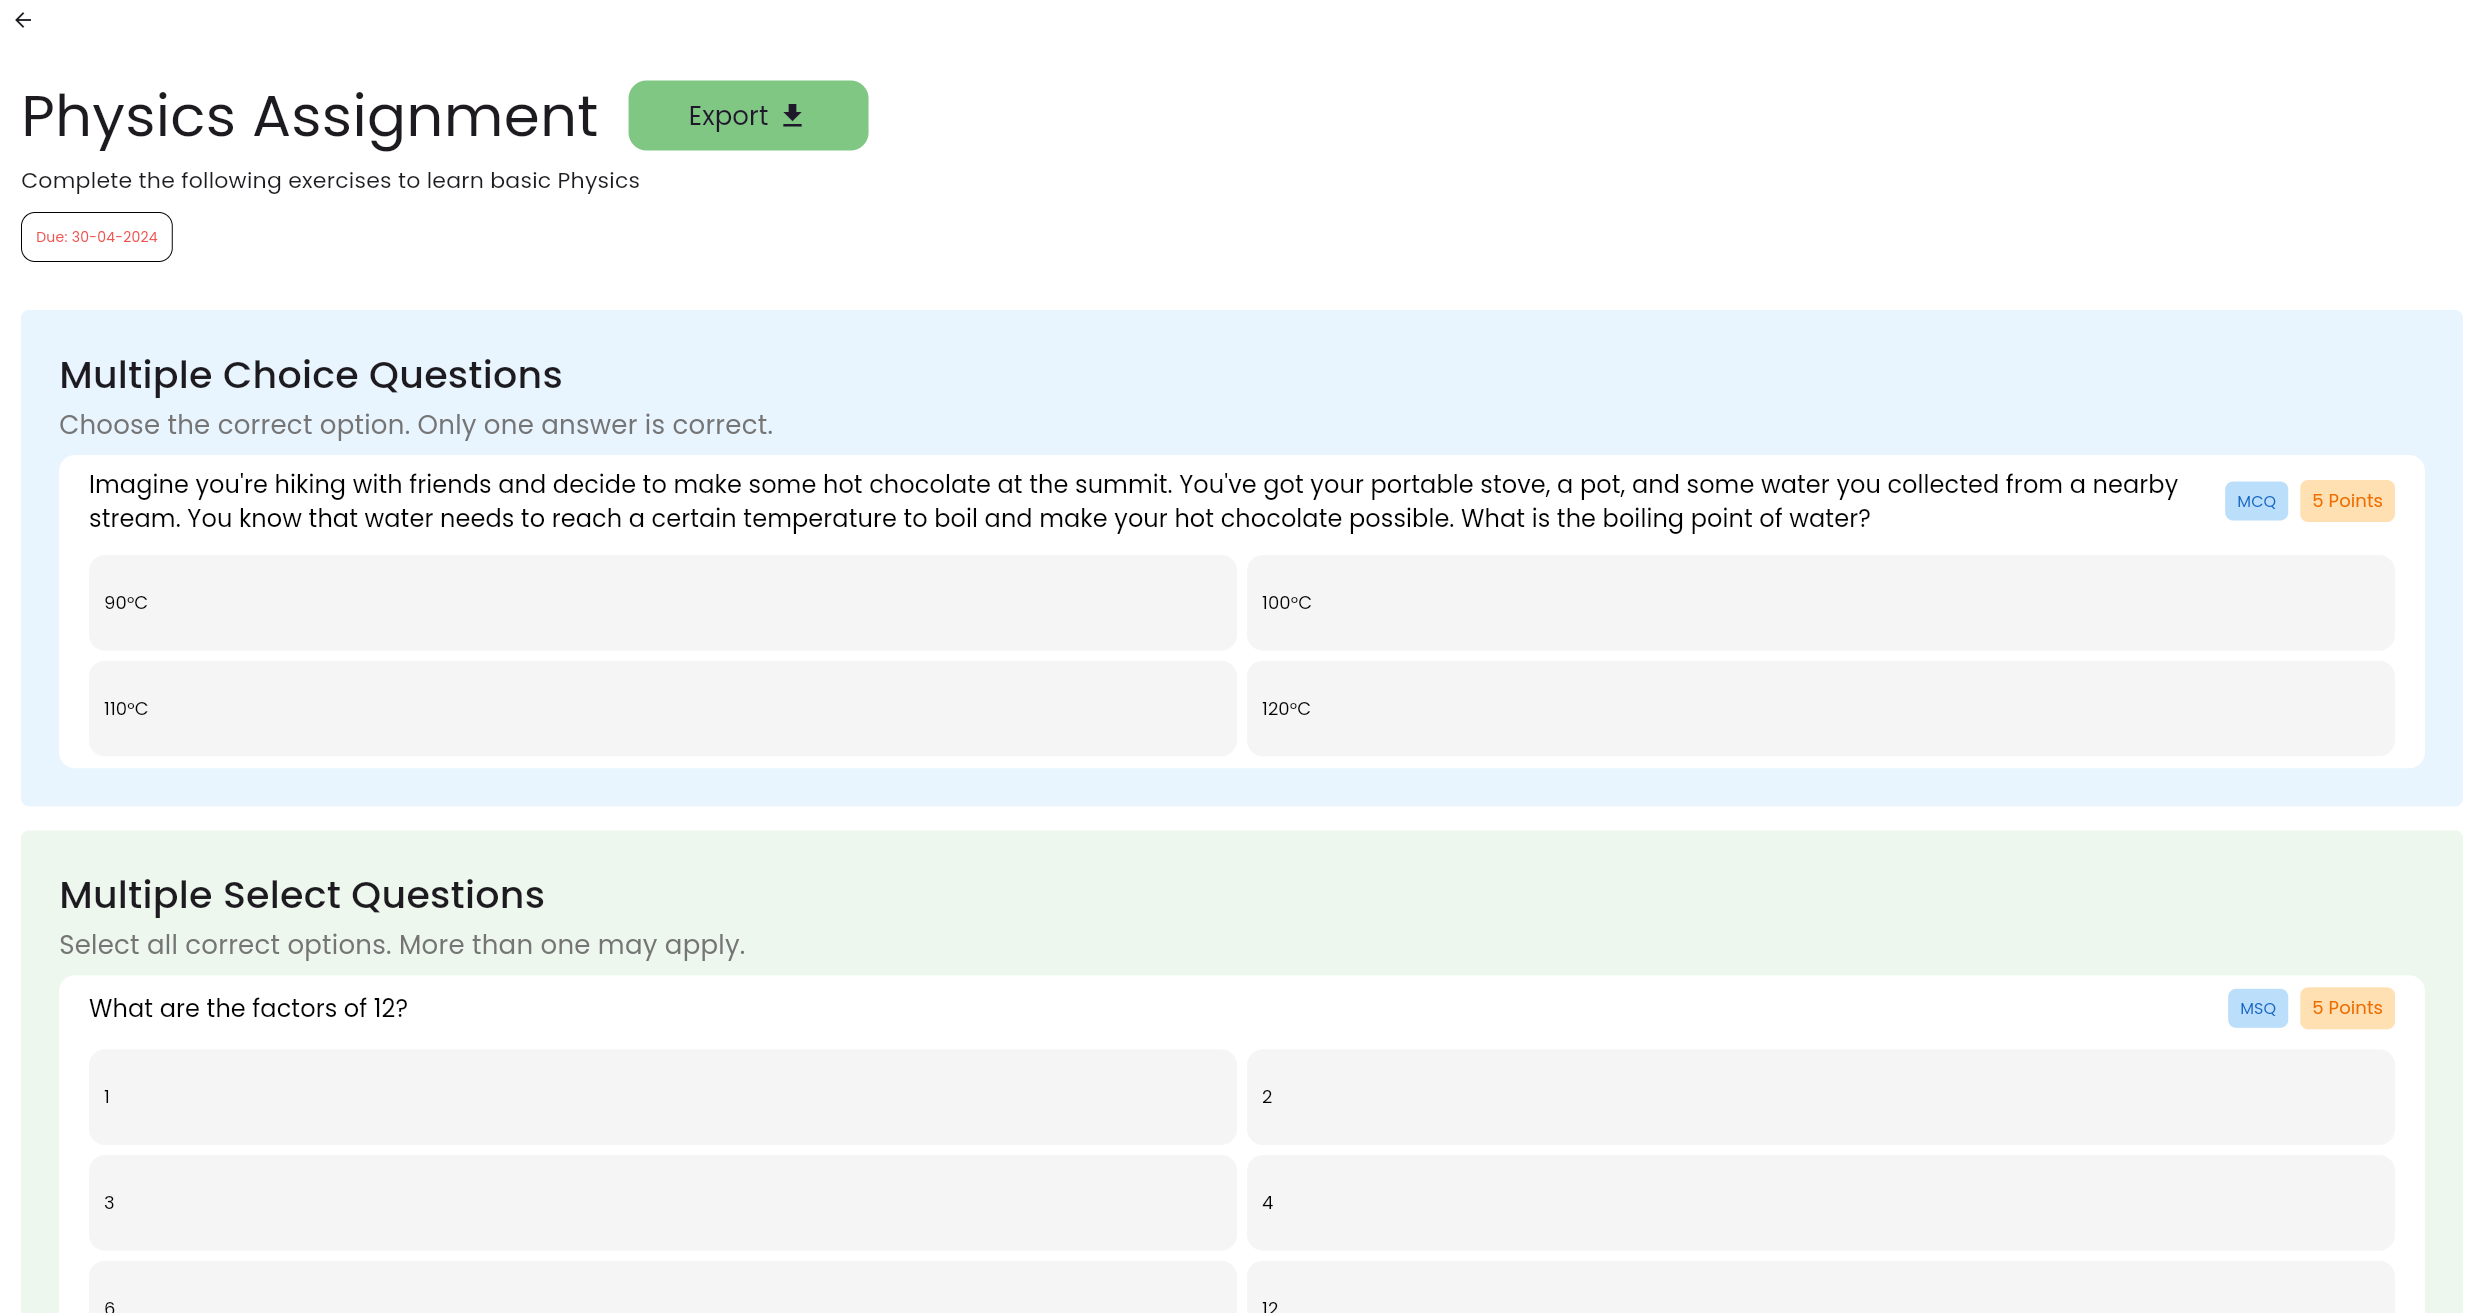Check option 2 for factors of 12
Viewport: 2489px width, 1313px height.
(1819, 1096)
